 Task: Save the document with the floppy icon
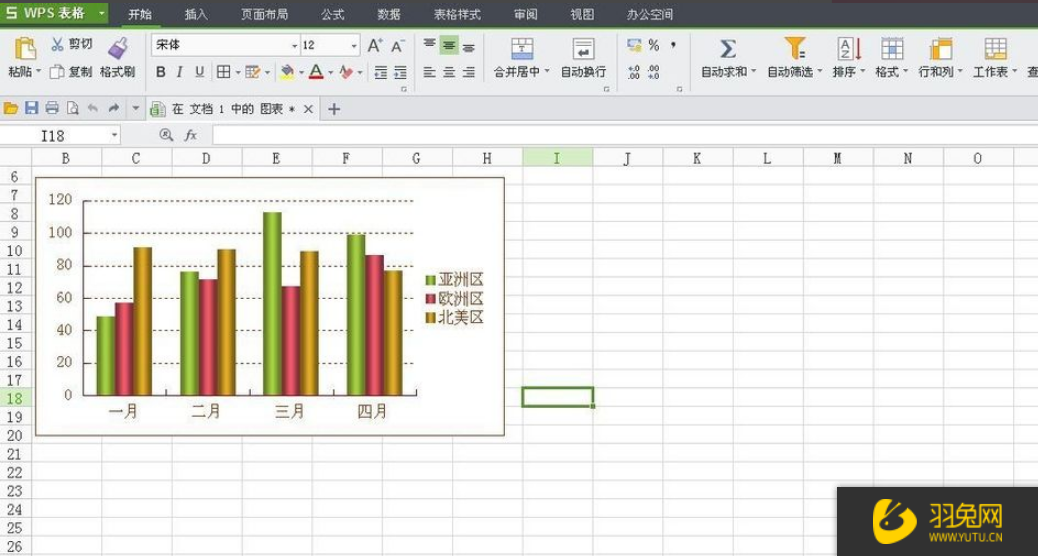coord(31,108)
